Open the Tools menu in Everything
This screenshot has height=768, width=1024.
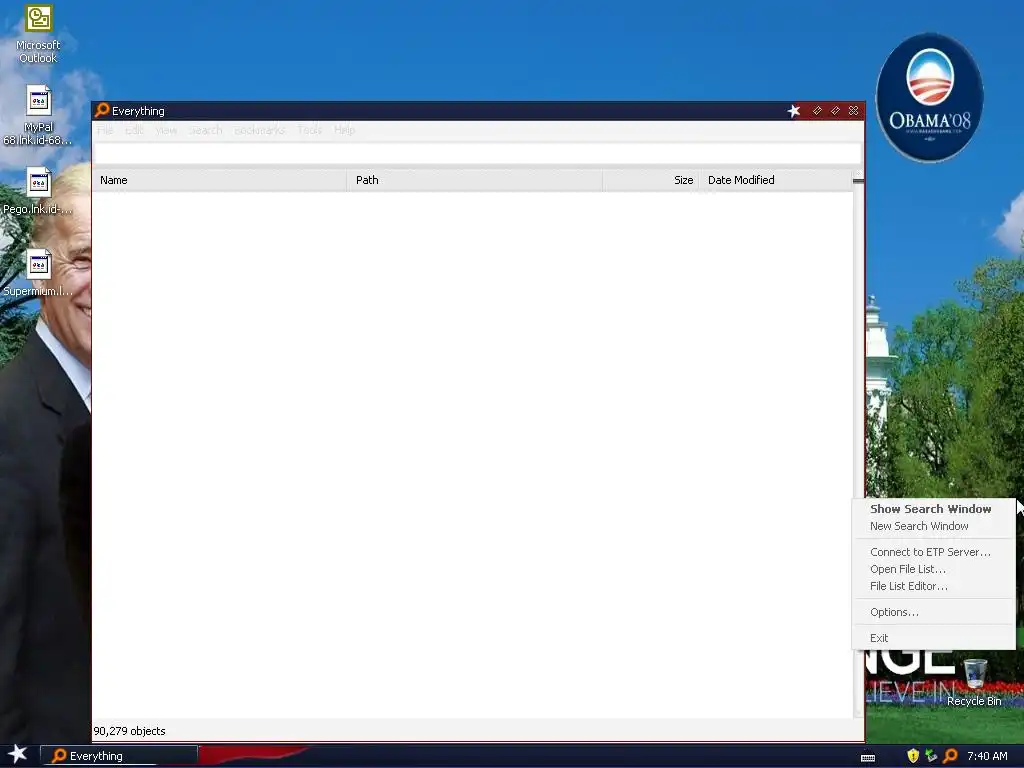point(310,130)
